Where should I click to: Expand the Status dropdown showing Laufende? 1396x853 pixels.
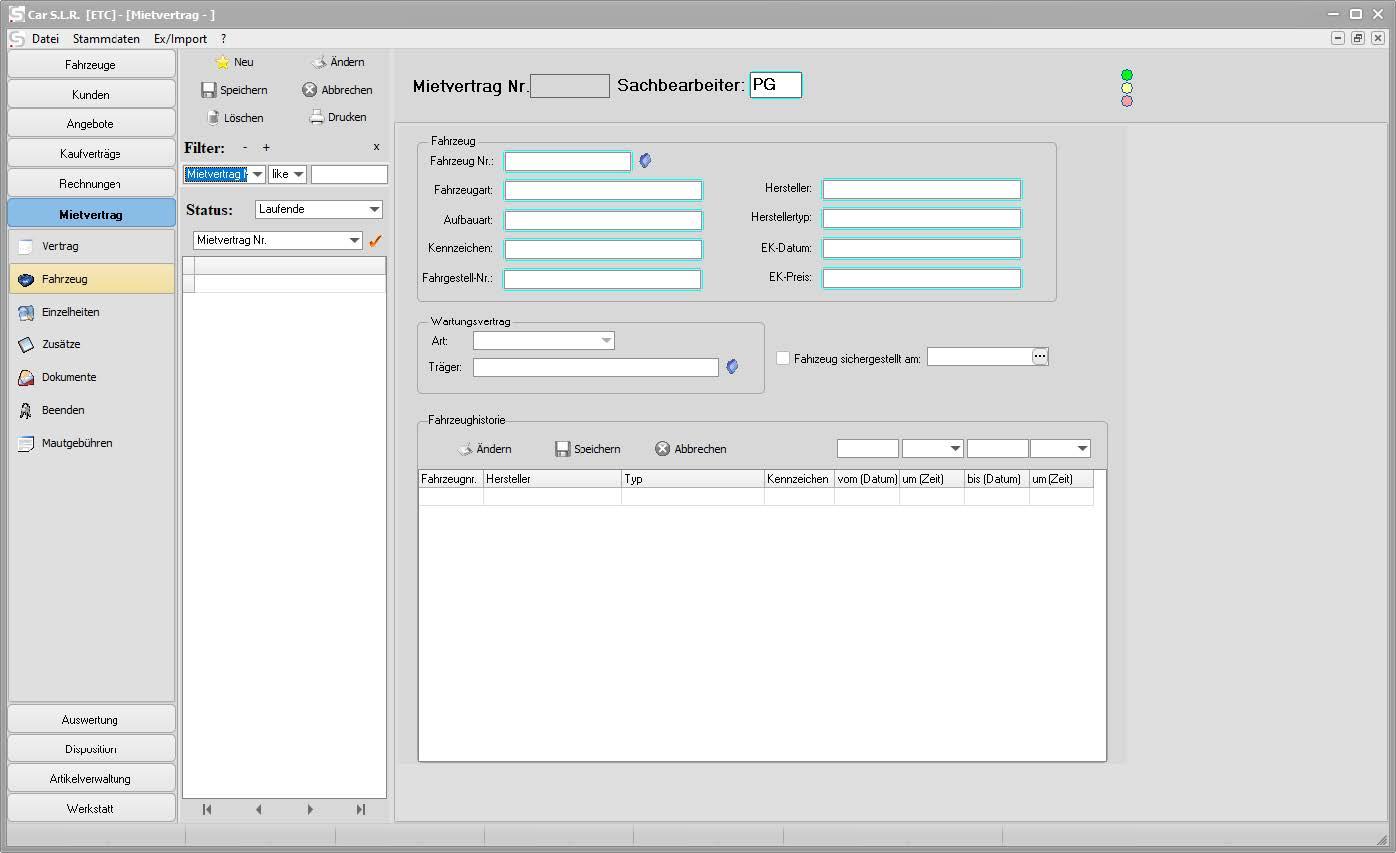[374, 209]
